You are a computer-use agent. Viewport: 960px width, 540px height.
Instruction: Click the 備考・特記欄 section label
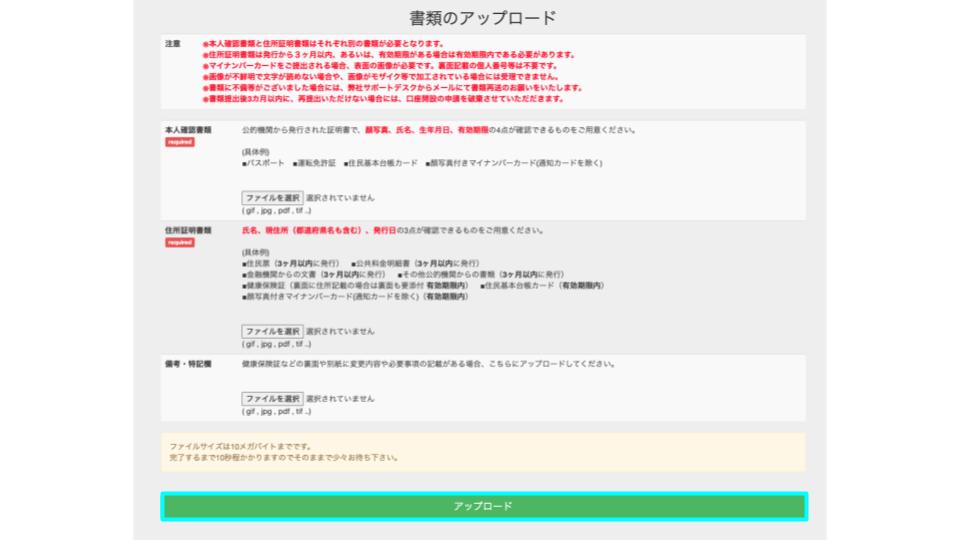186,364
